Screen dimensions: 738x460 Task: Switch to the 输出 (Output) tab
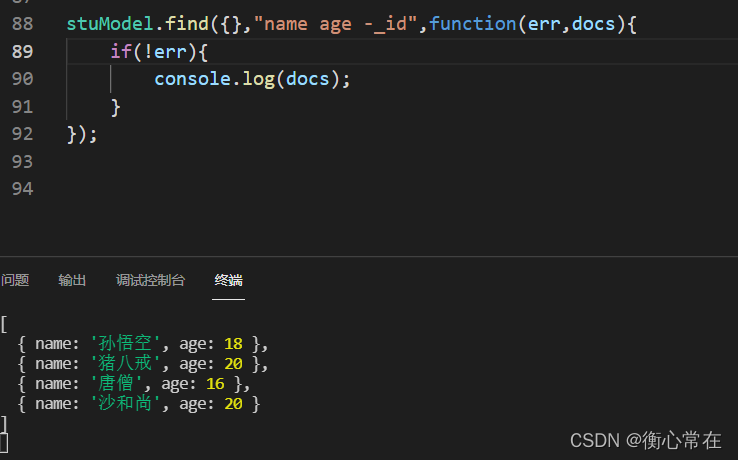tap(72, 280)
